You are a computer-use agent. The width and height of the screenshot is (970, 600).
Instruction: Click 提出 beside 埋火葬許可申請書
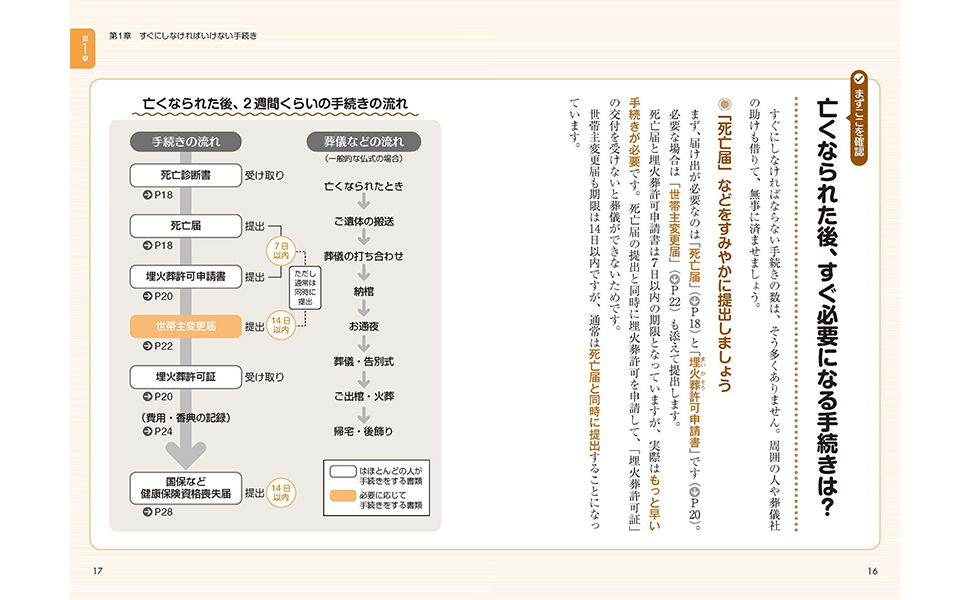click(255, 277)
